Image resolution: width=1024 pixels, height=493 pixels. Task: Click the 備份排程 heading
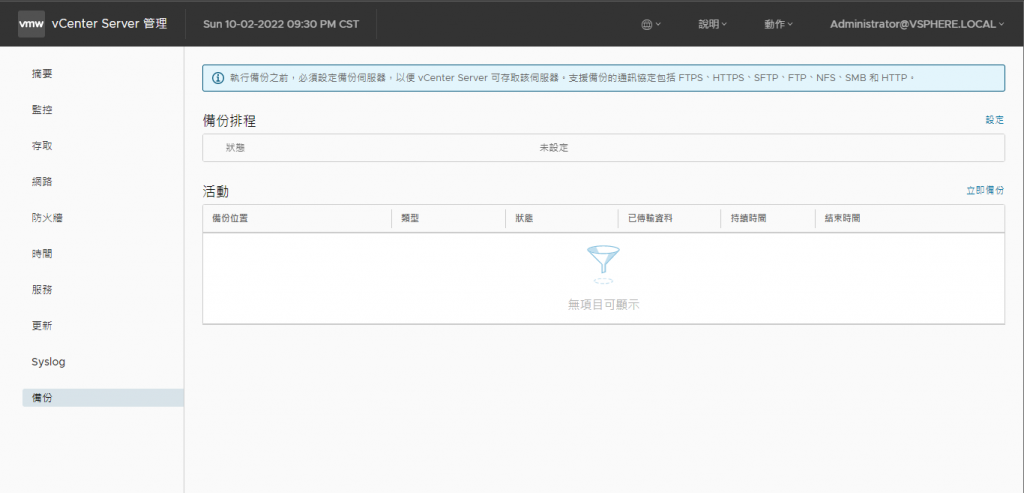point(229,121)
